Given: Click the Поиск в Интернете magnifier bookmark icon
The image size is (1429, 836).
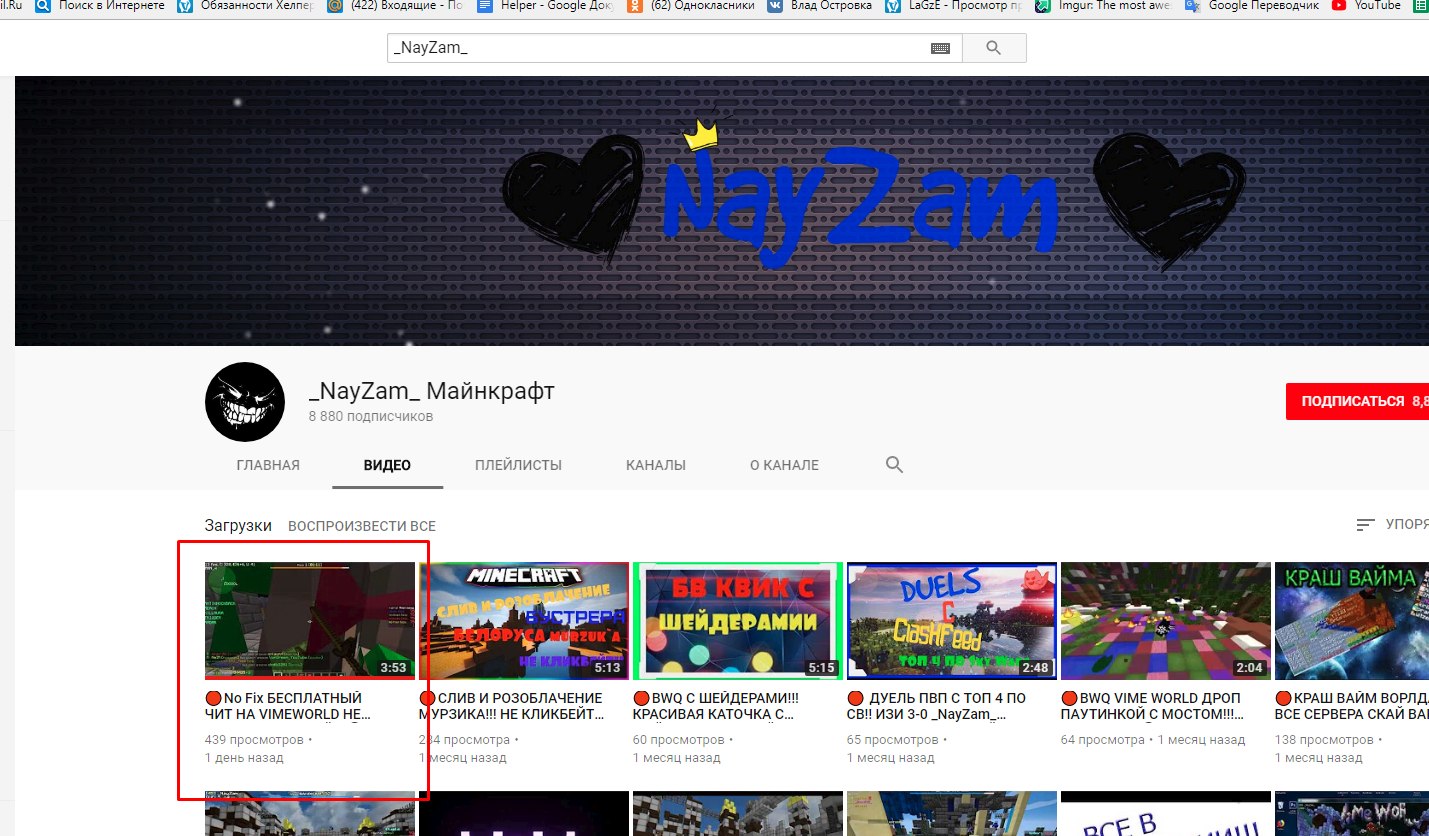Looking at the screenshot, I should tap(43, 6).
